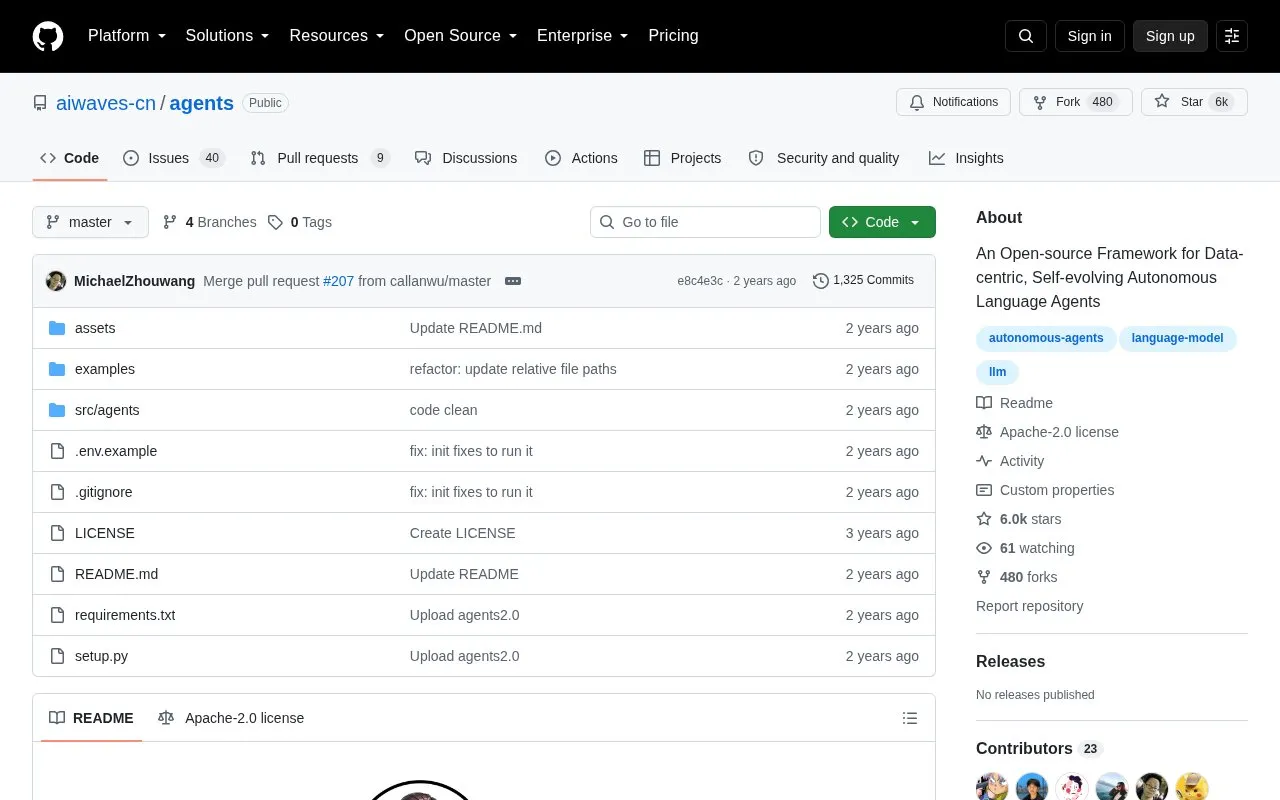This screenshot has width=1280, height=800.
Task: Open the Insights tab
Action: point(966,158)
